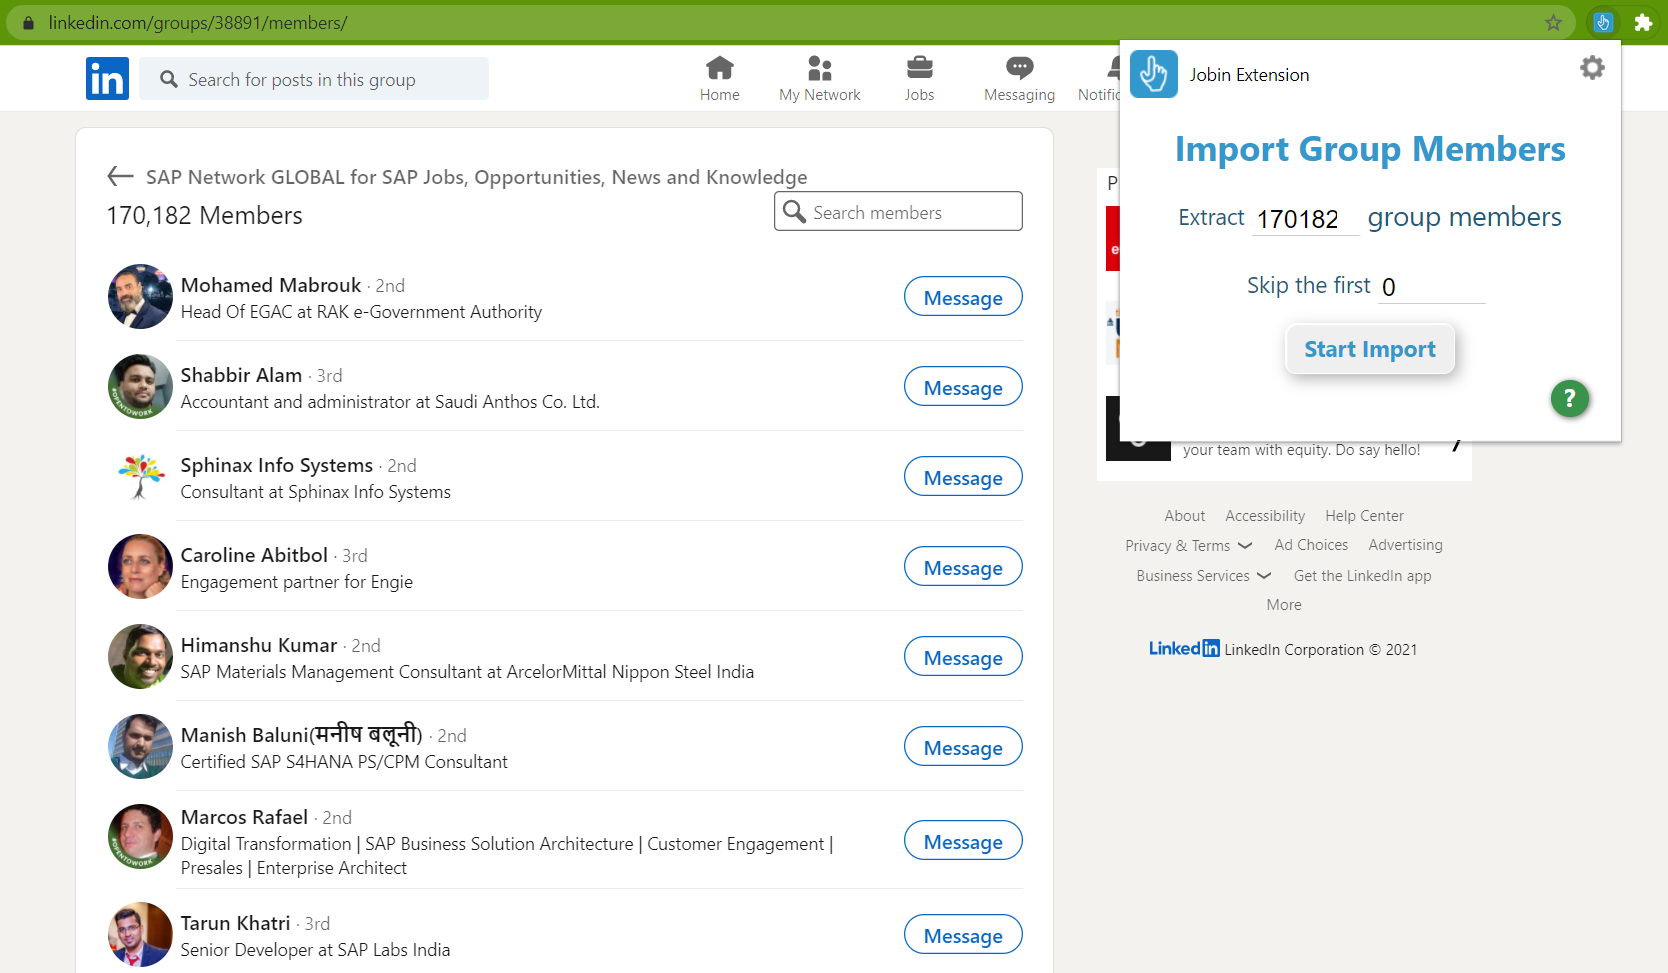Open the SAP Network GLOBAL group title

476,177
